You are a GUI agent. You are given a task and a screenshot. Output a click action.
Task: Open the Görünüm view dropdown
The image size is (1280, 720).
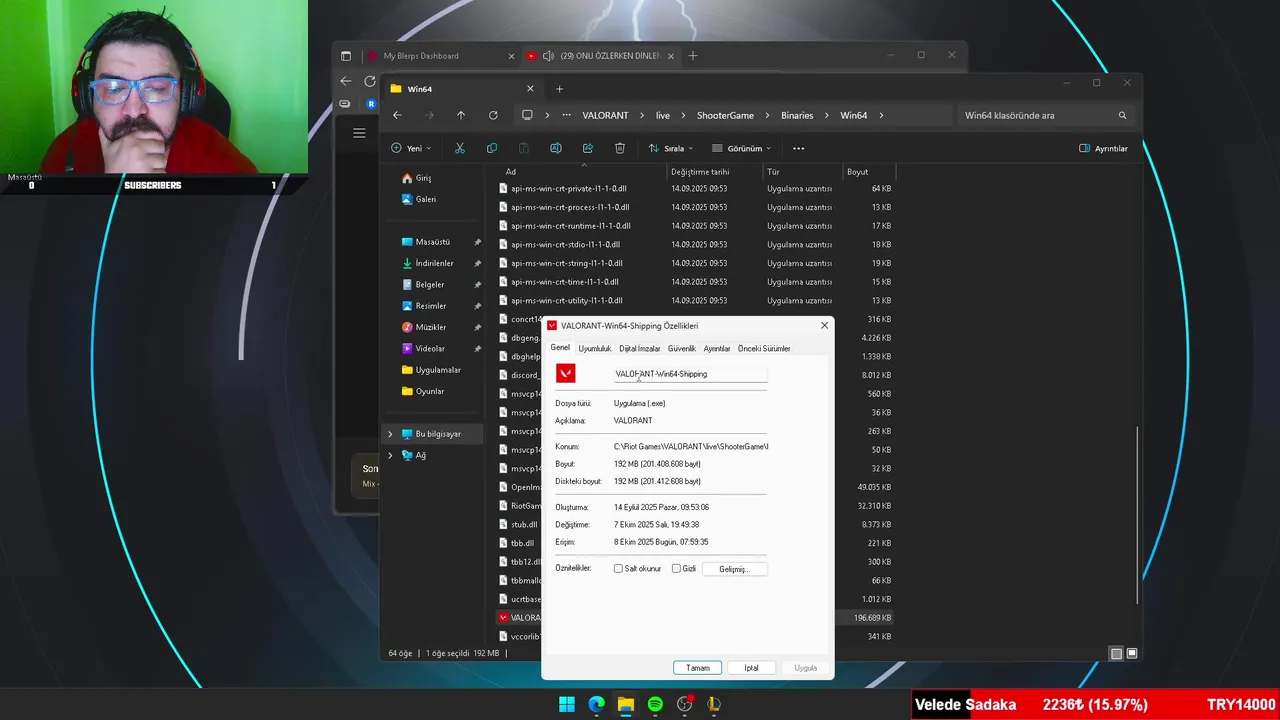741,148
